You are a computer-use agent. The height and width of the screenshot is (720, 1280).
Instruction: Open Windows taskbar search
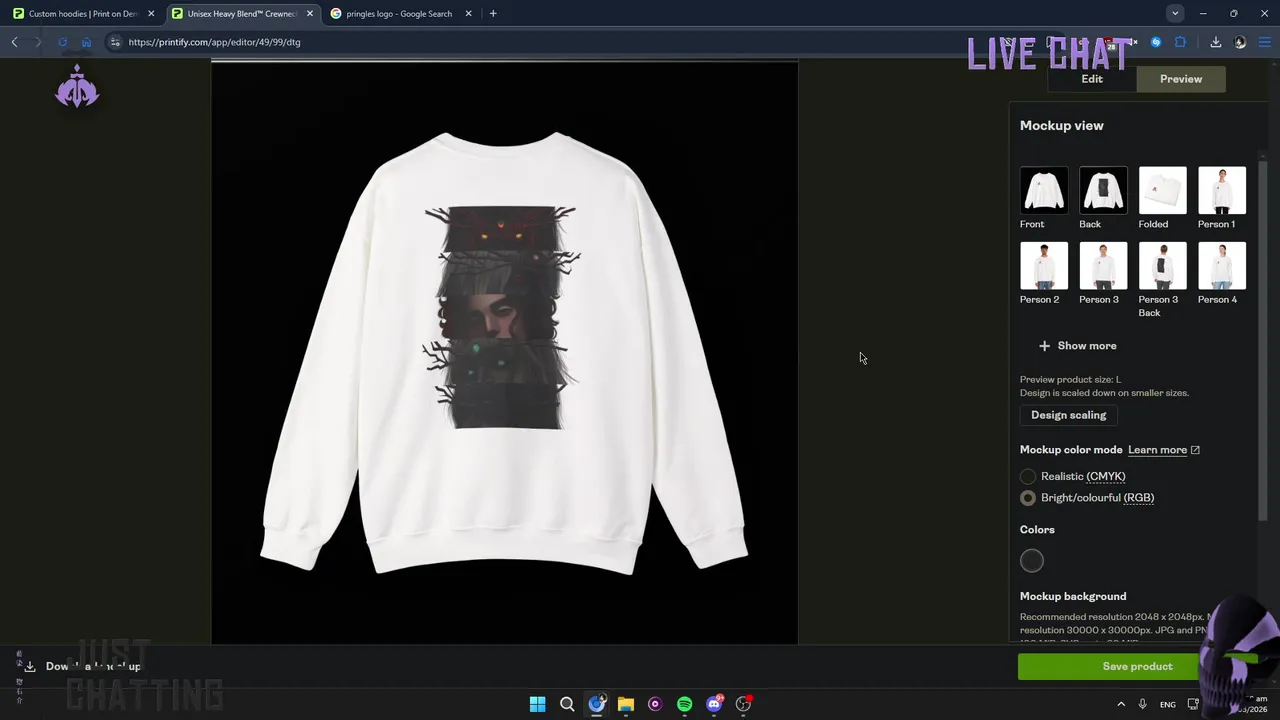click(x=567, y=704)
